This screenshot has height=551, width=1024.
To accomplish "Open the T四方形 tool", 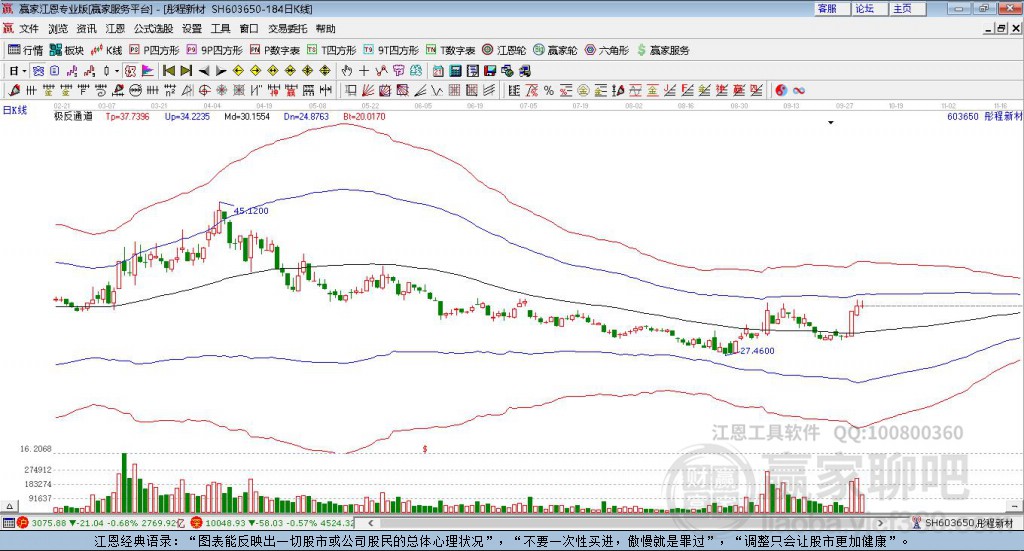I will pos(332,50).
